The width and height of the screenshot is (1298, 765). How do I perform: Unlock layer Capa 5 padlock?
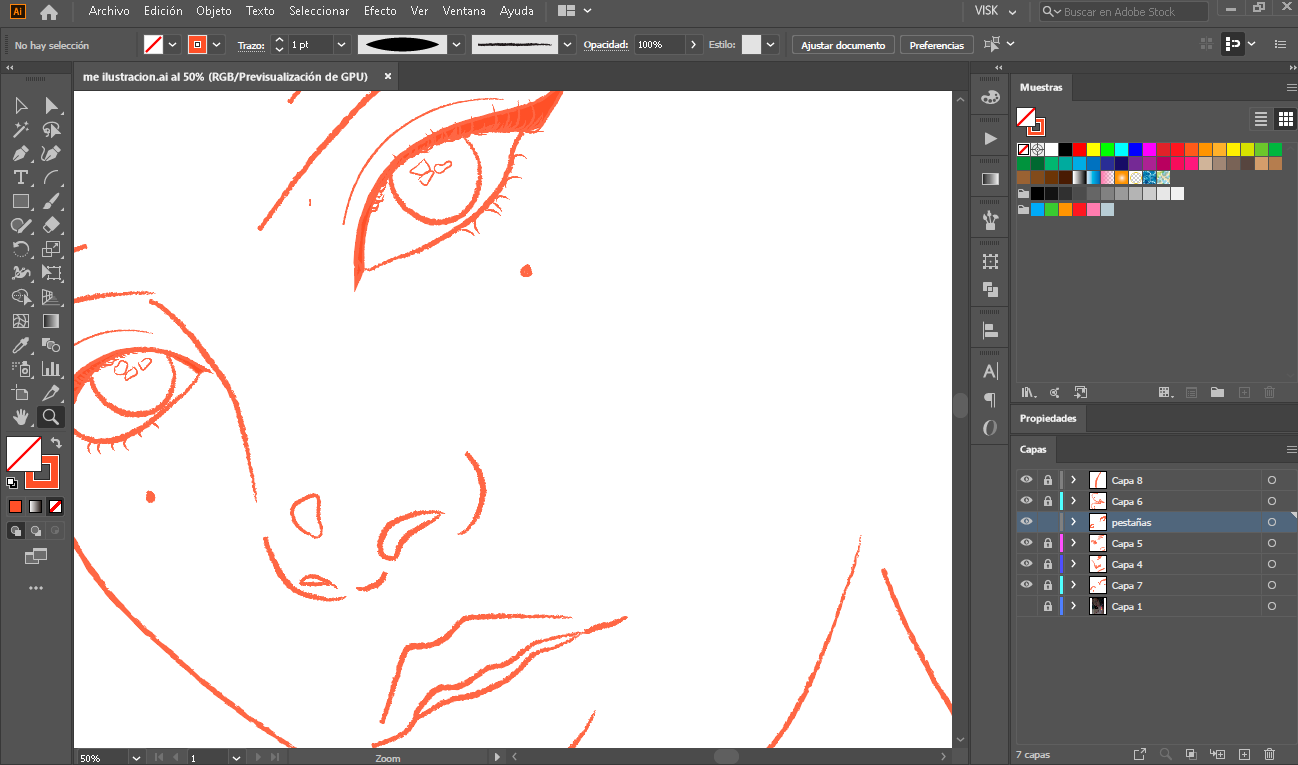point(1047,543)
